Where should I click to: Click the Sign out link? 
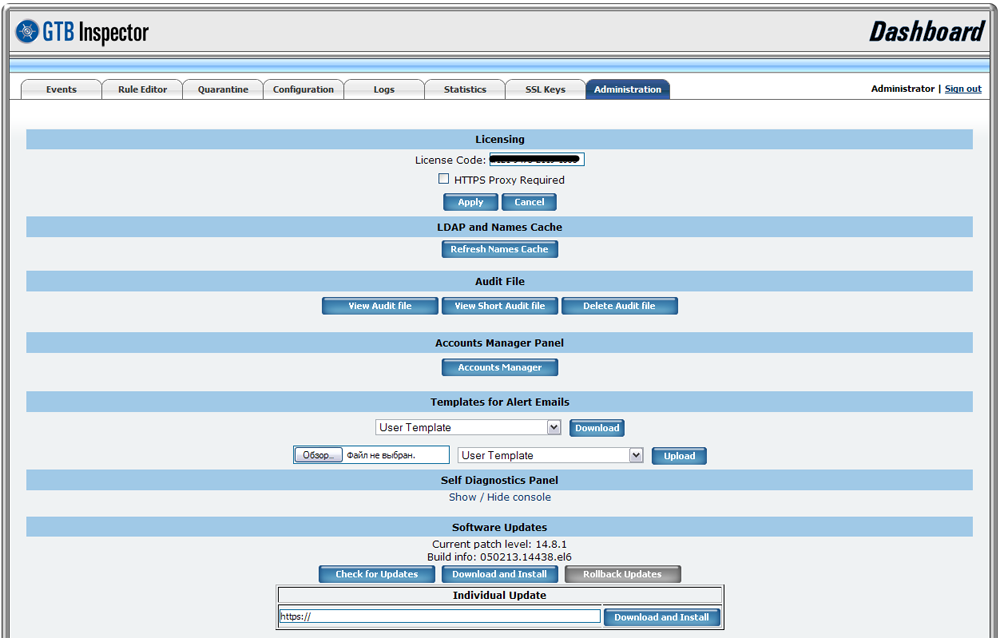click(x=963, y=89)
